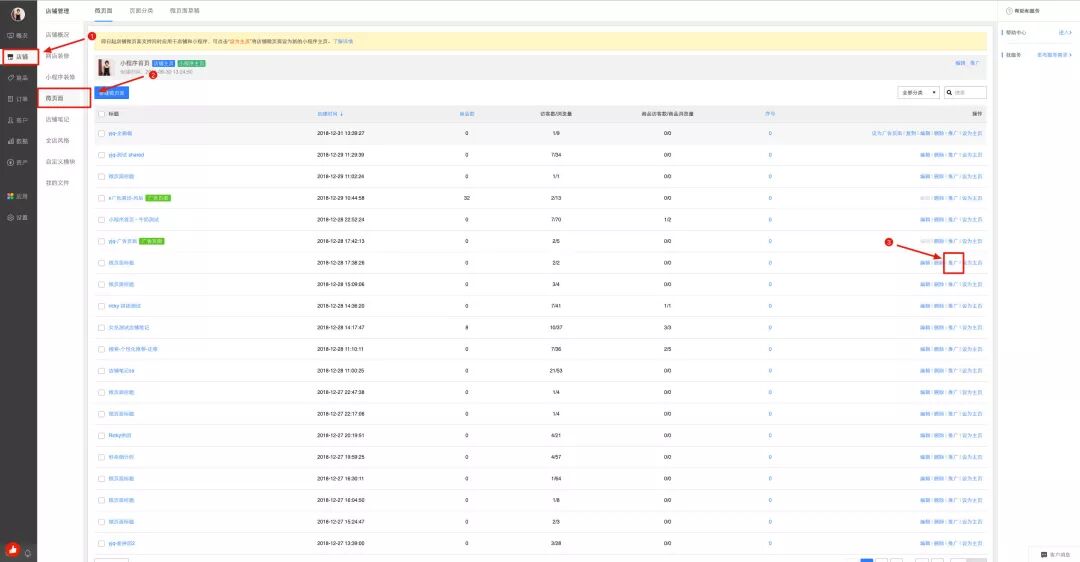
Task: Follow 了解详情 link in yellow notice
Action: pyautogui.click(x=343, y=41)
